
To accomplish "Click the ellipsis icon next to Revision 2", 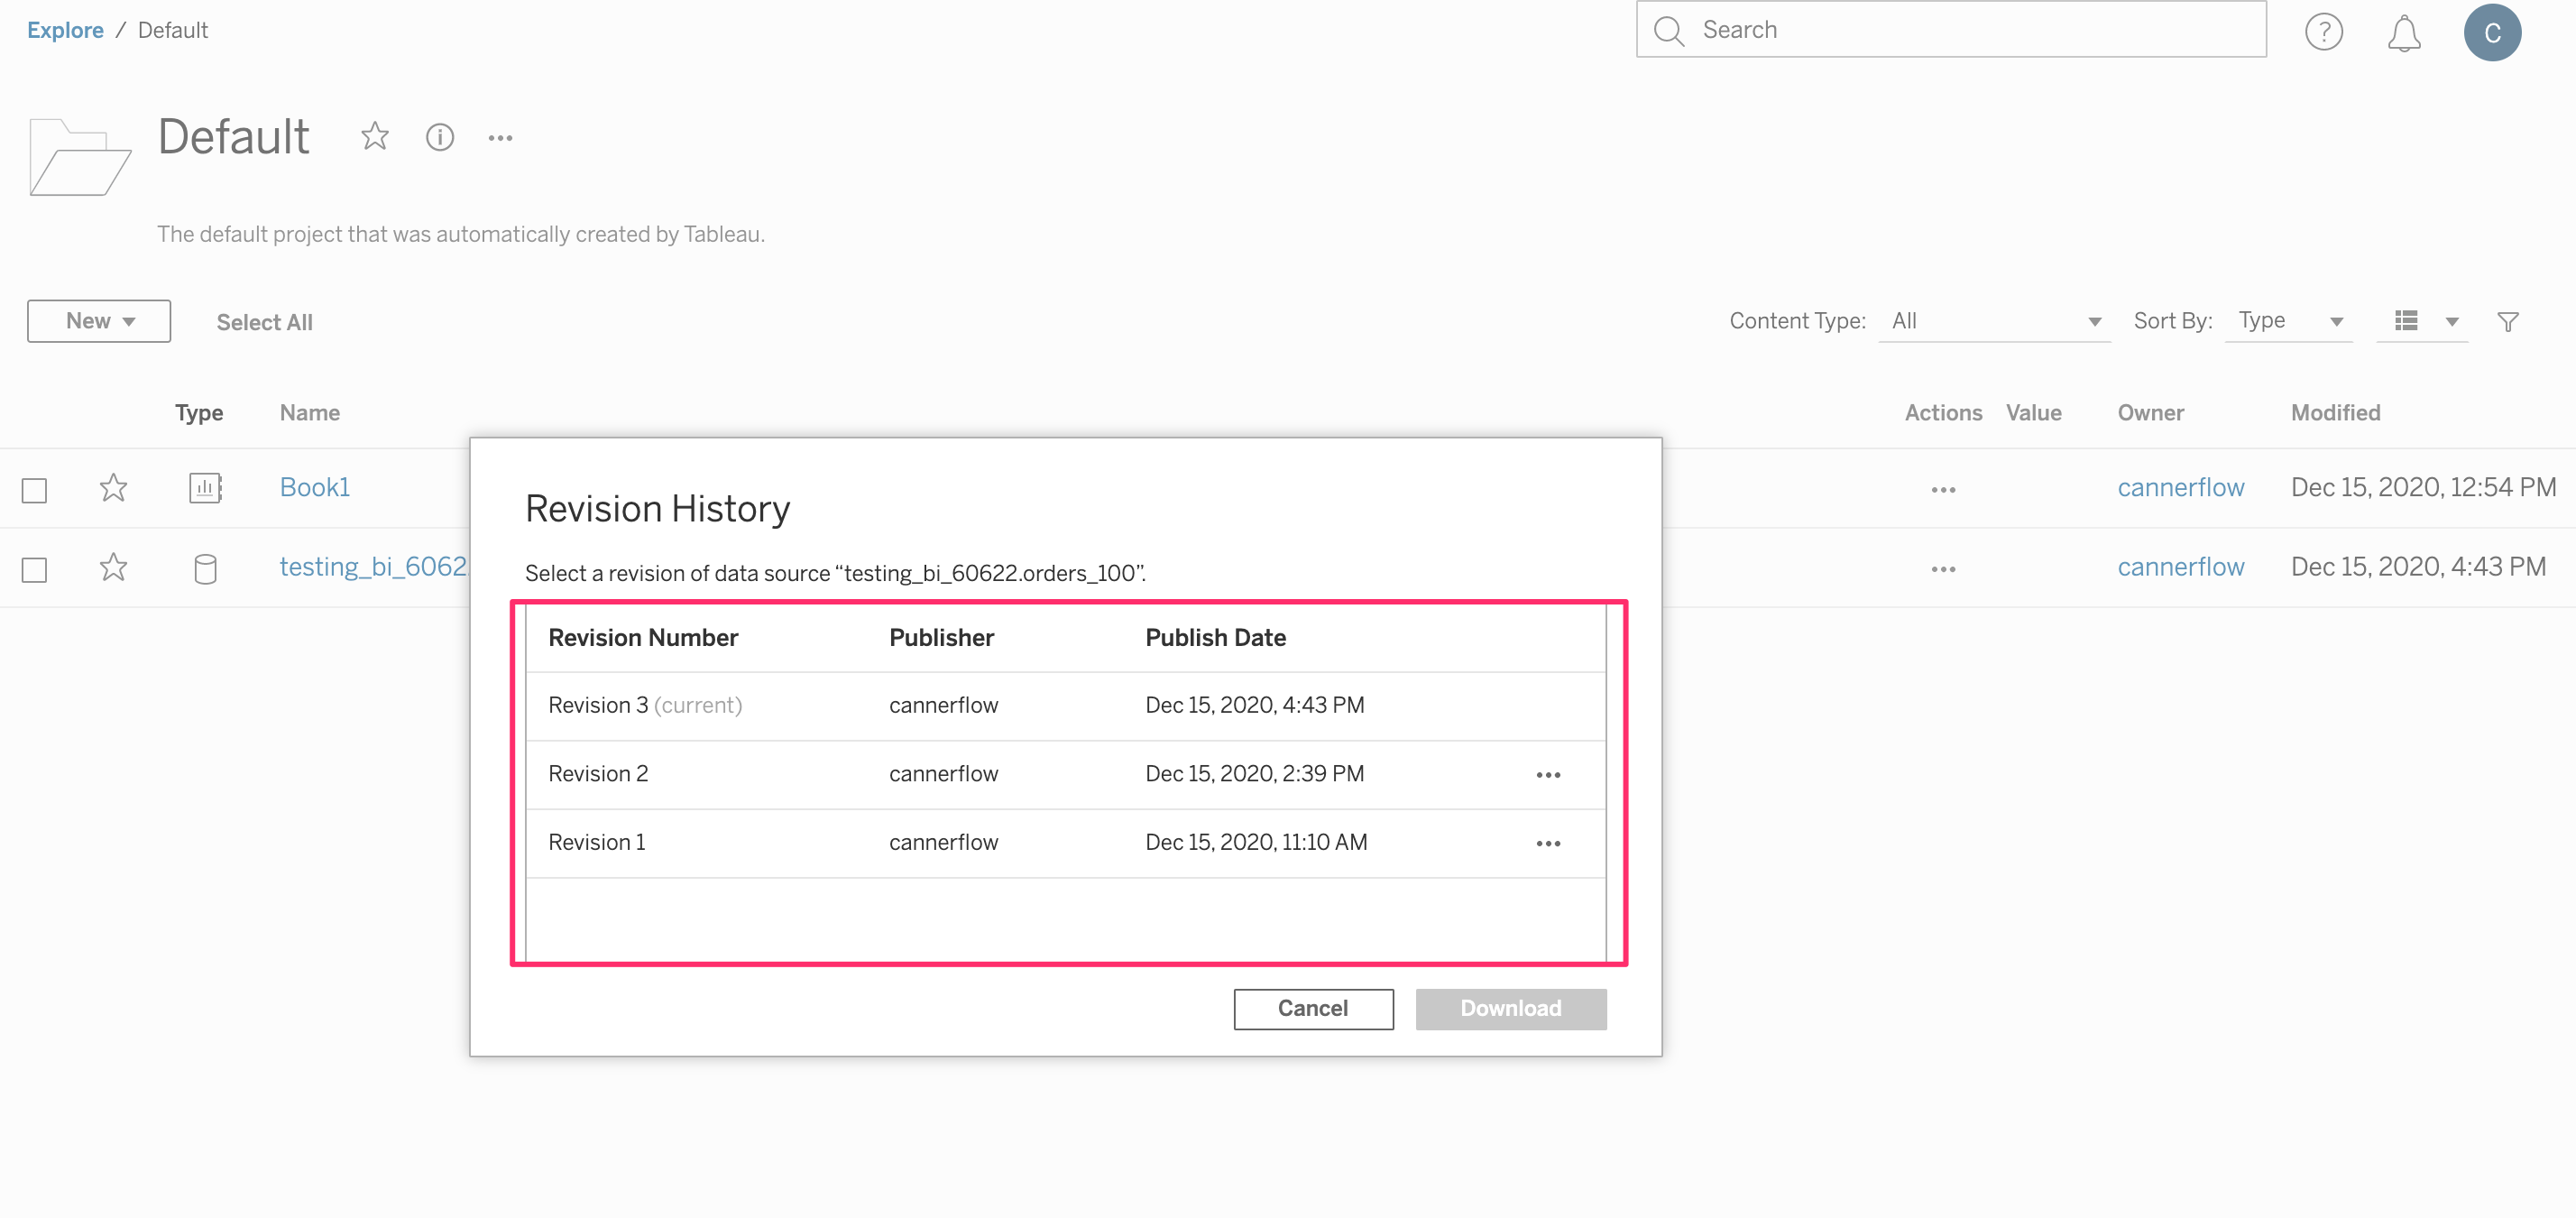I will click(x=1546, y=772).
